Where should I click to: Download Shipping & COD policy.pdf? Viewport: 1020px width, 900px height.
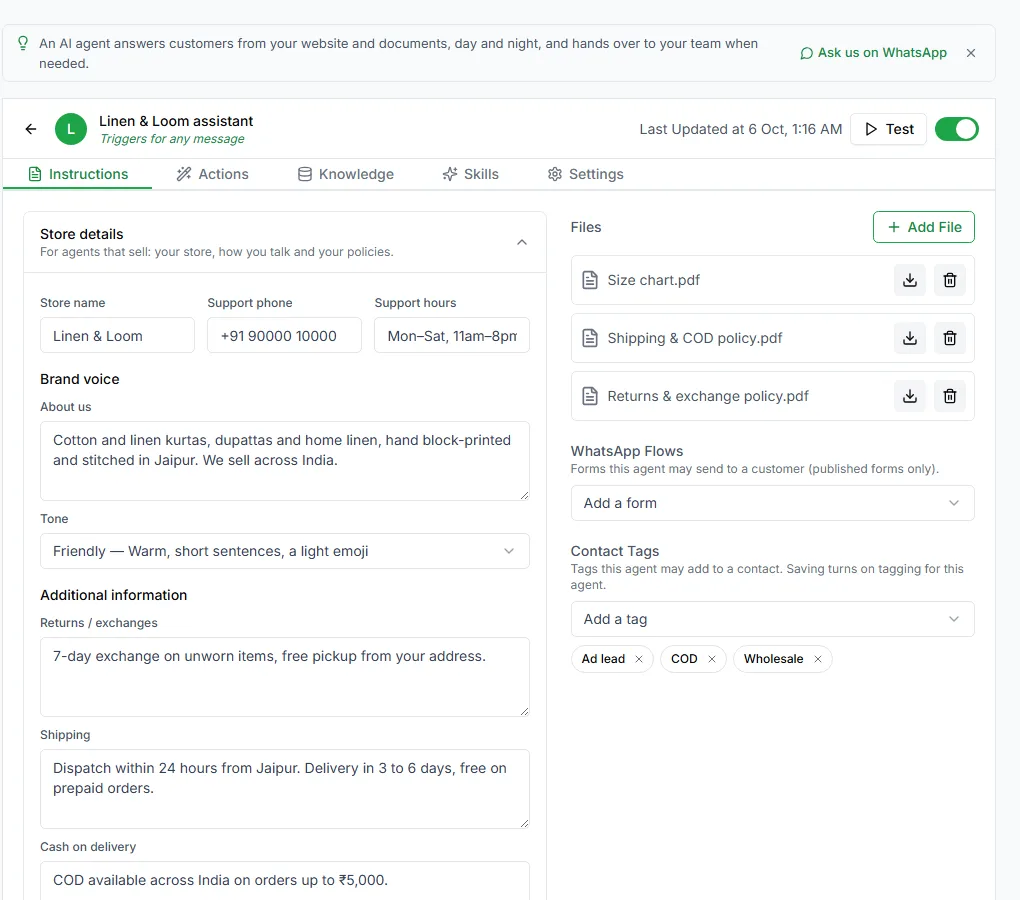pos(909,338)
